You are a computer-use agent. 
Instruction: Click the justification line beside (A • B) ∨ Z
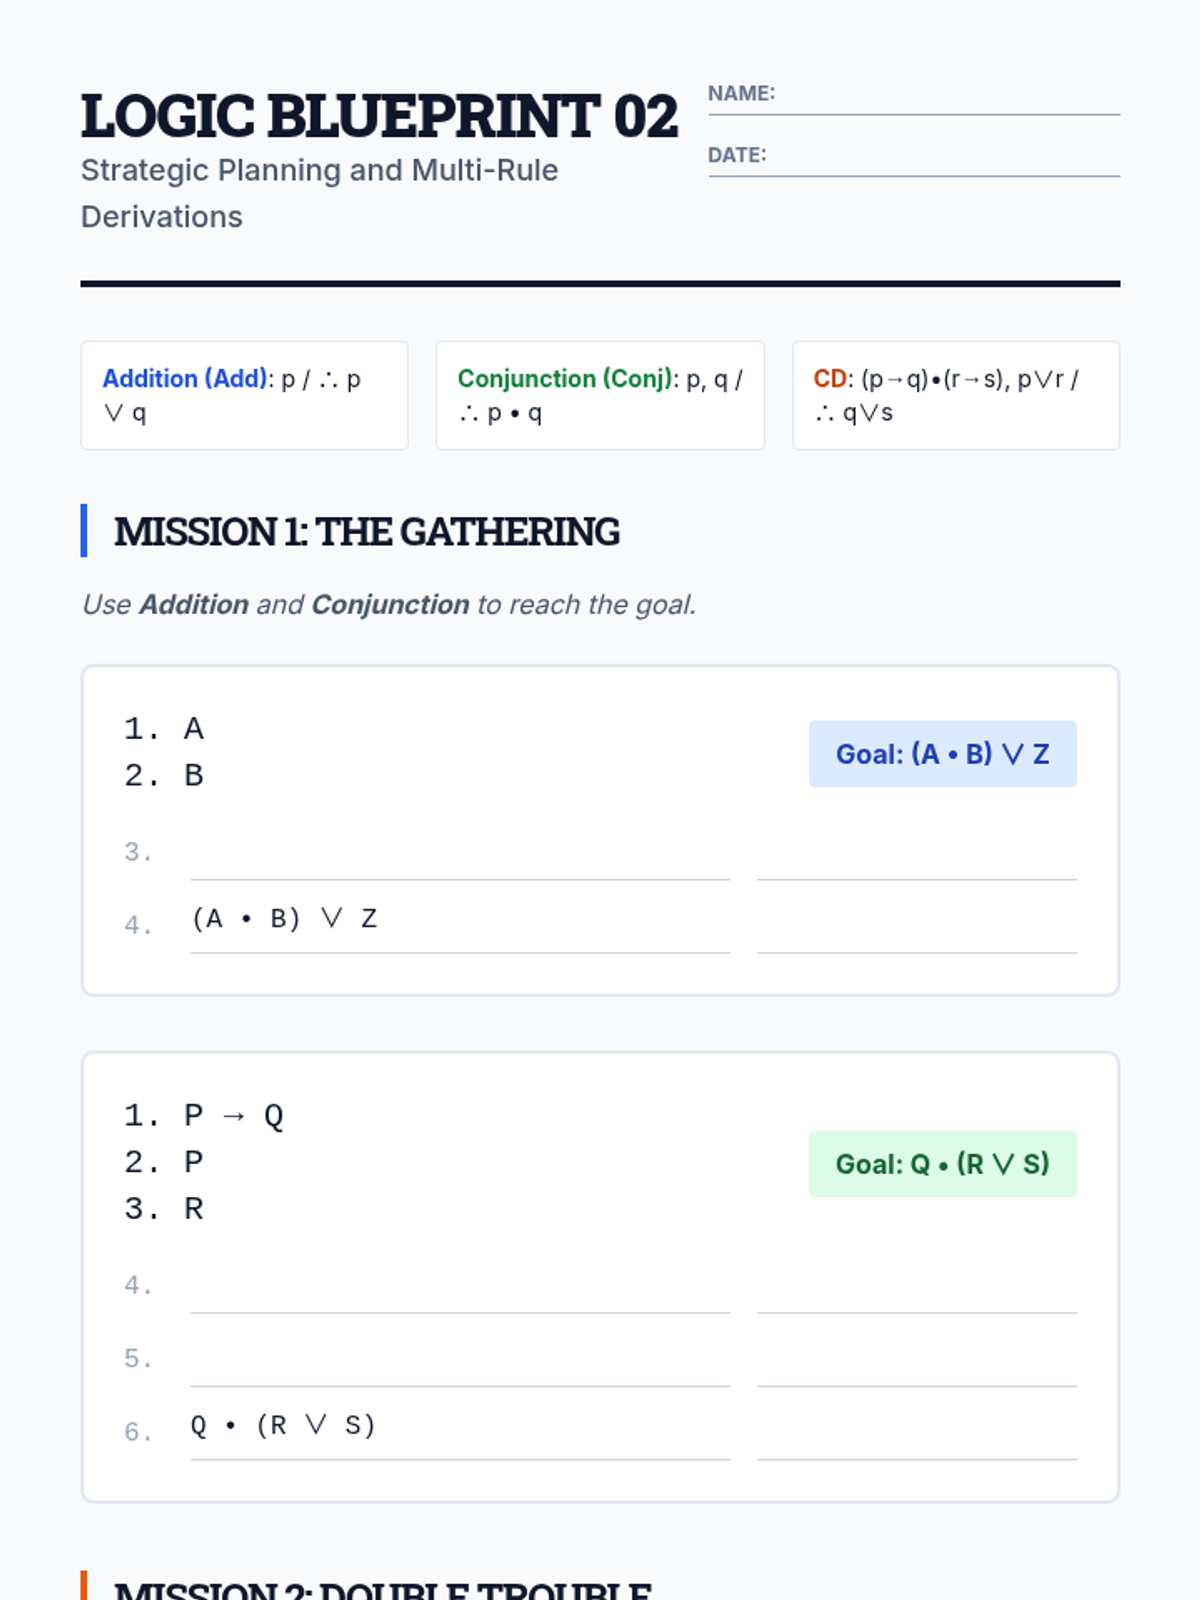[x=916, y=930]
